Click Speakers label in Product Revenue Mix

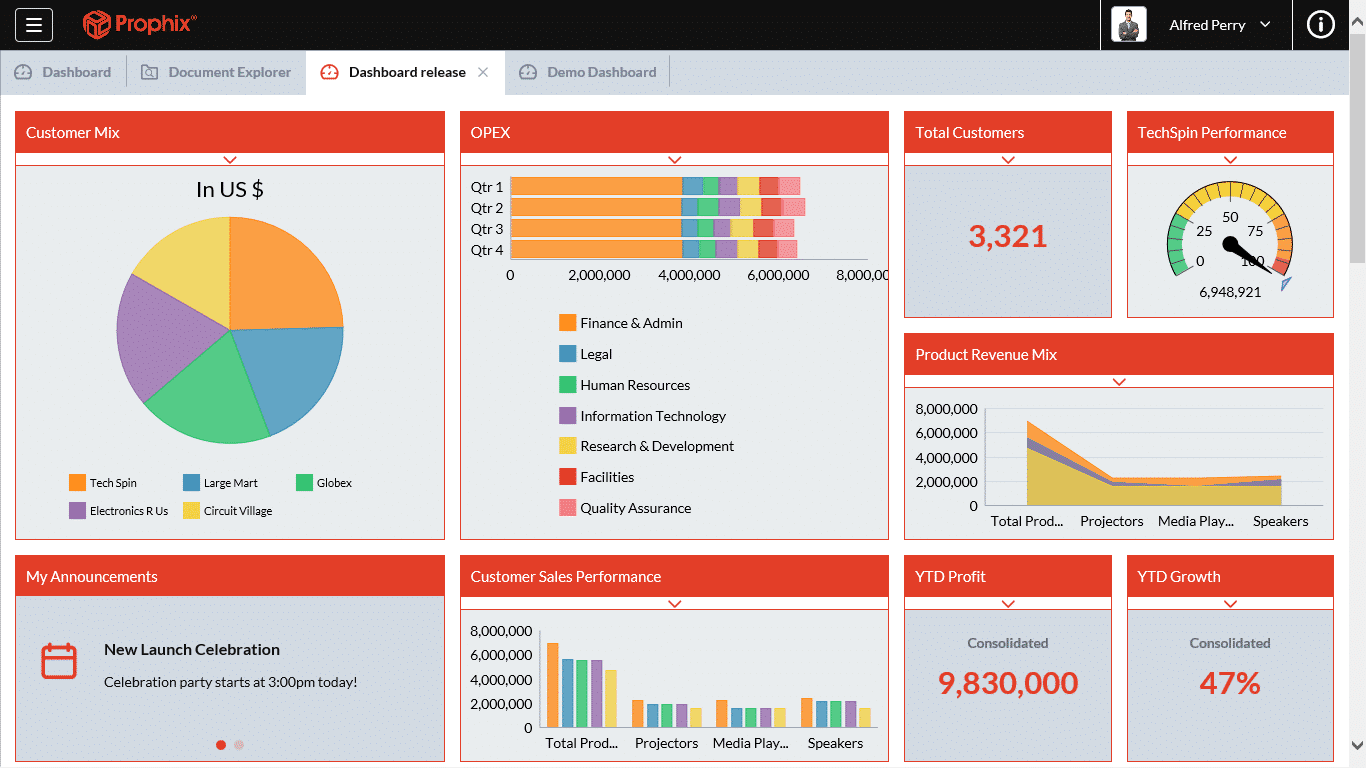pyautogui.click(x=1280, y=521)
